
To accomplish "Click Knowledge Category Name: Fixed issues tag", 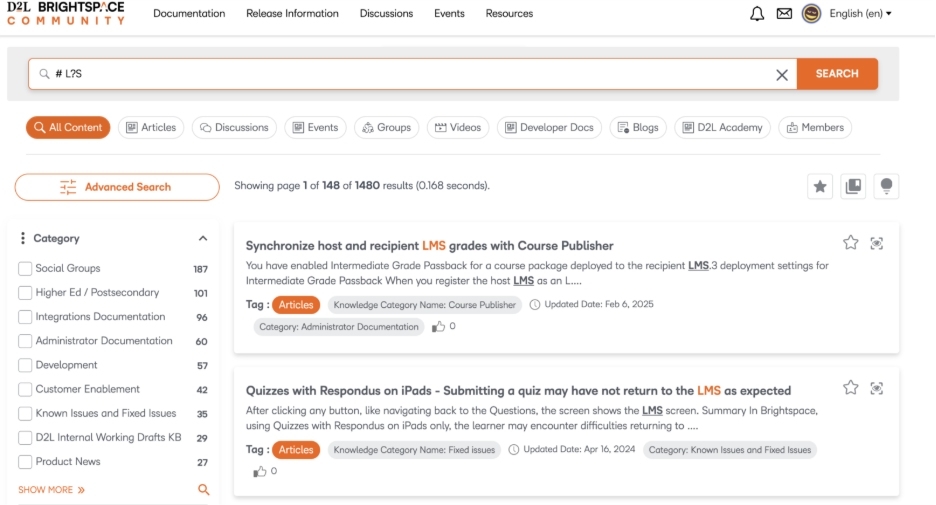I will [414, 449].
